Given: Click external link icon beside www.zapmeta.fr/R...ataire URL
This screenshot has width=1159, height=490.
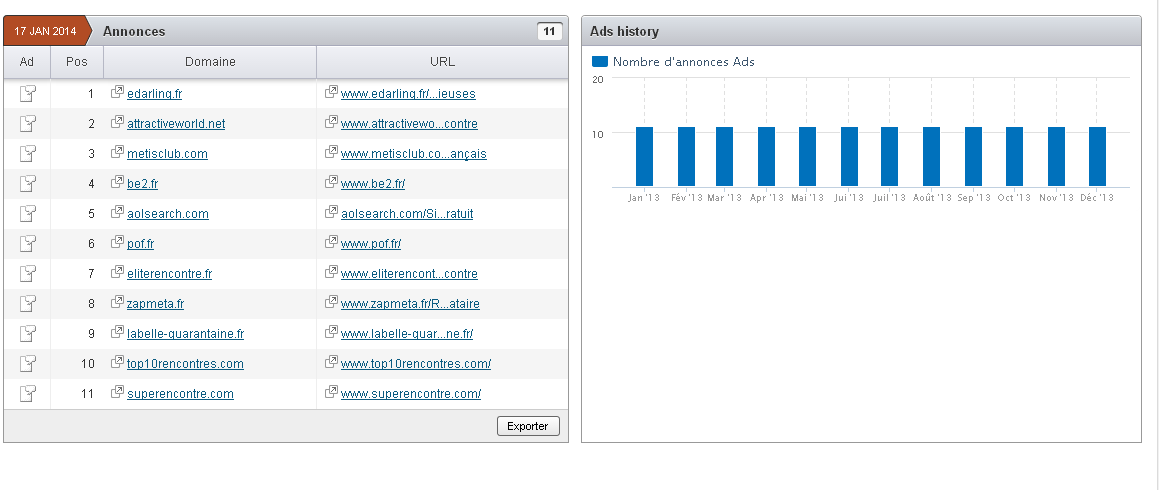Looking at the screenshot, I should pyautogui.click(x=331, y=302).
